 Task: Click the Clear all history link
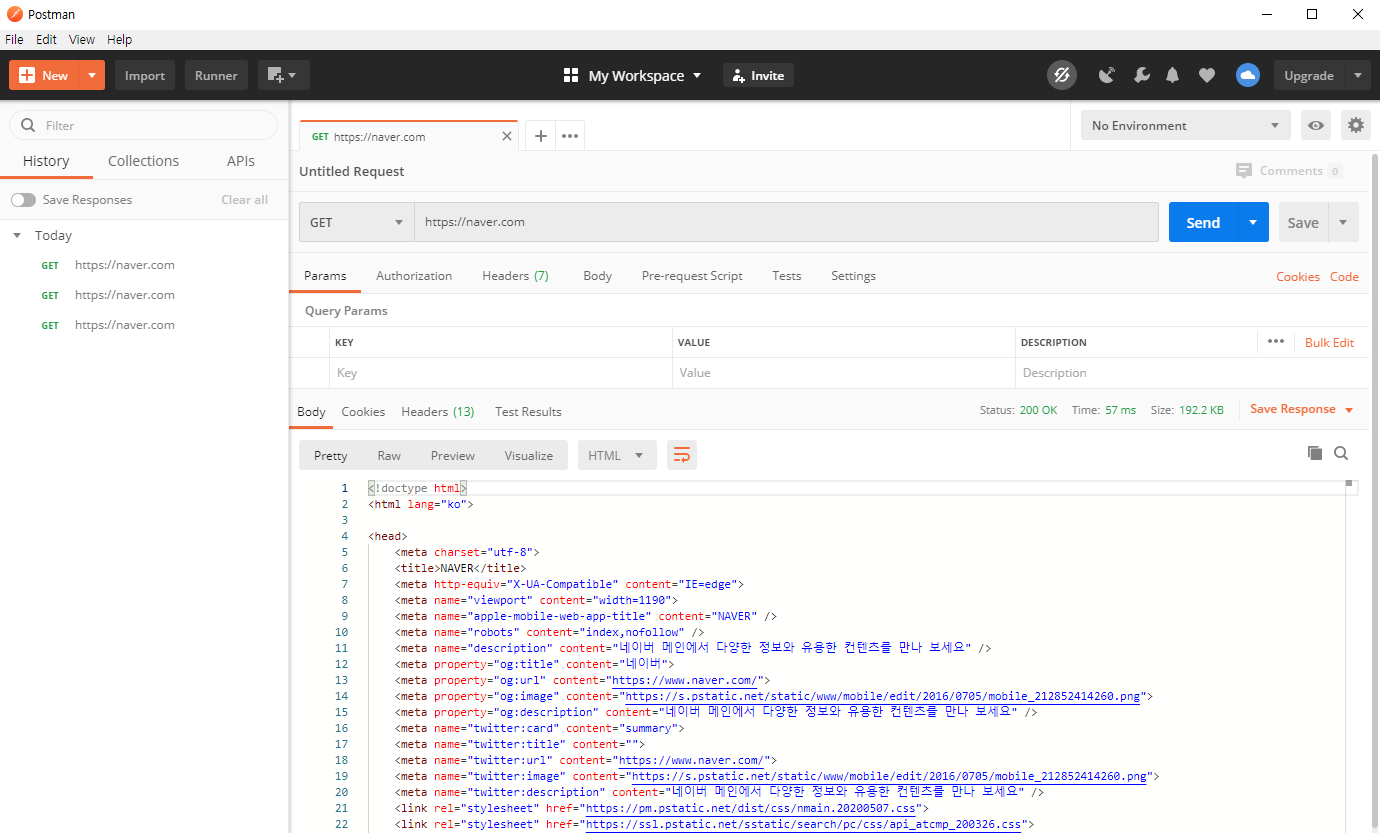coord(245,200)
